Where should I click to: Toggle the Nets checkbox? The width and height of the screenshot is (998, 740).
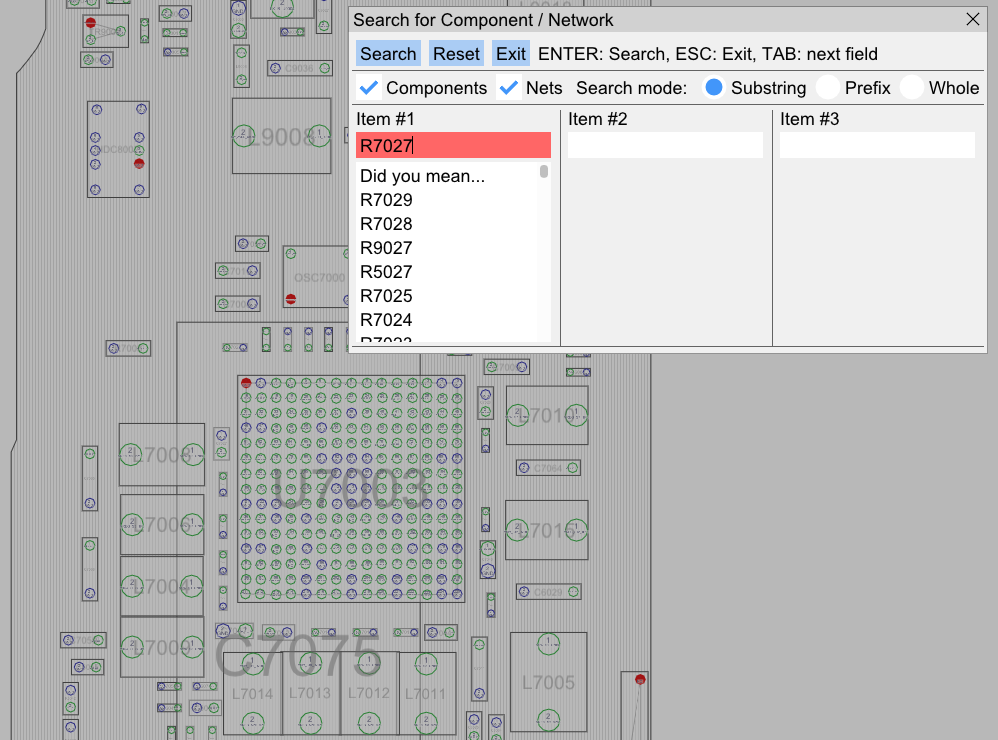click(x=509, y=88)
